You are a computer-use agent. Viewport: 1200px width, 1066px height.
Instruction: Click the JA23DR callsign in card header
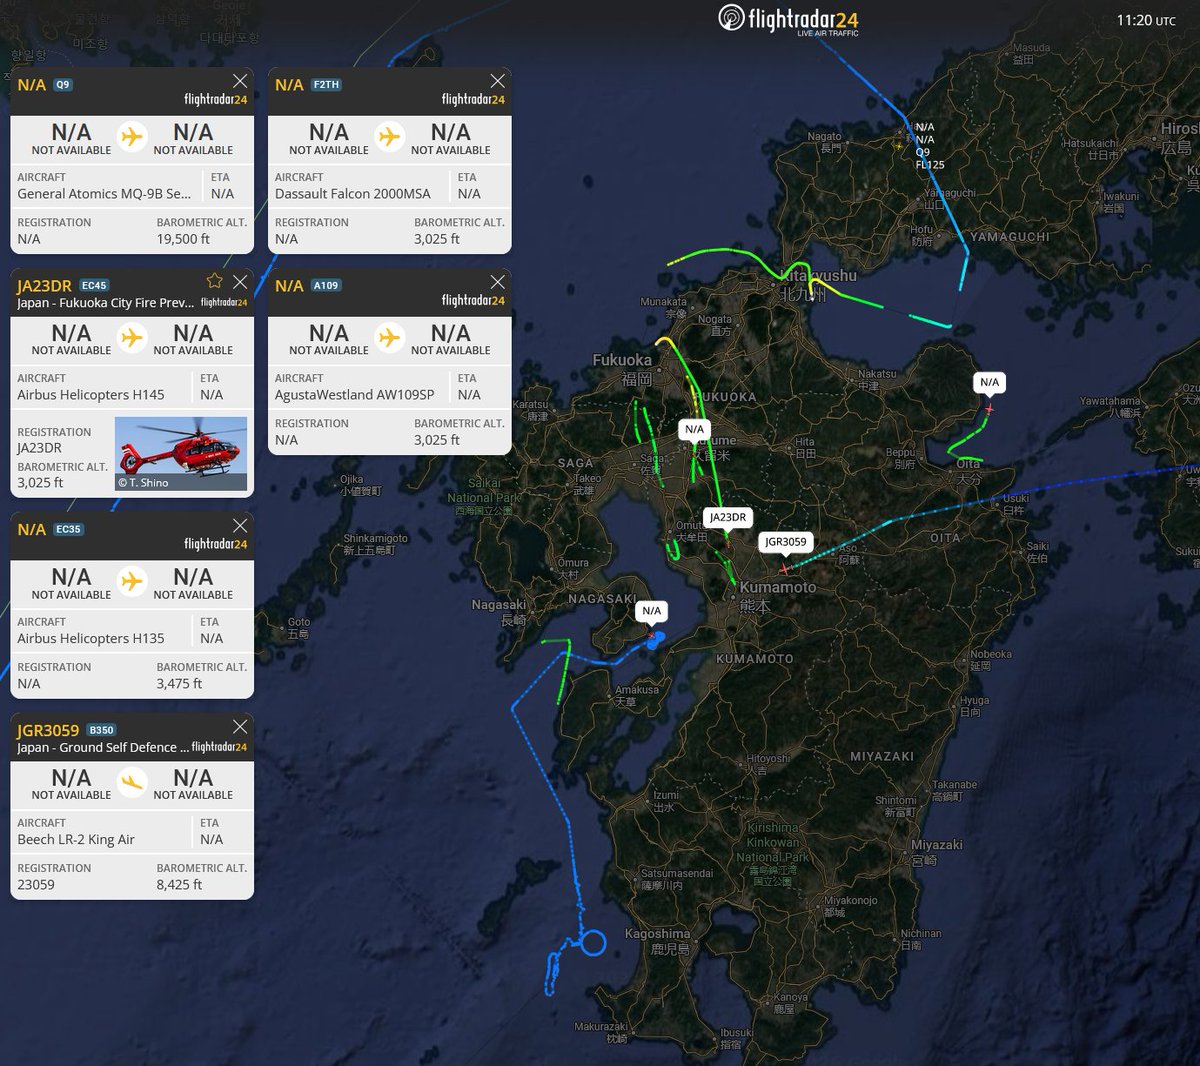point(44,286)
